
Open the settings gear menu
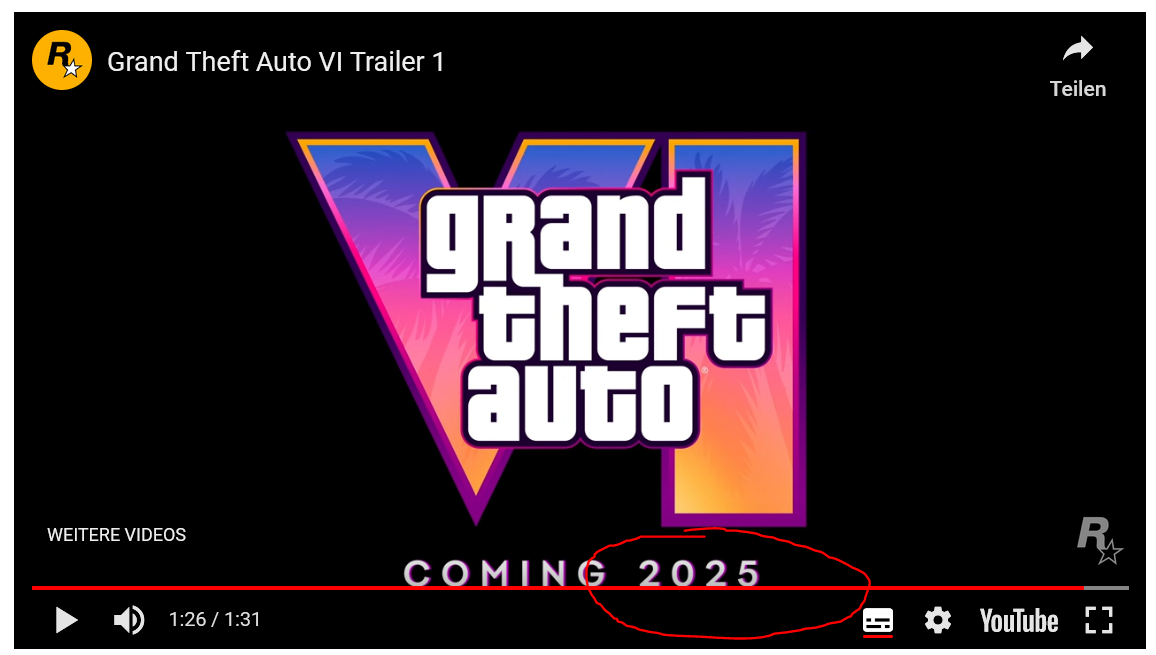[x=938, y=620]
